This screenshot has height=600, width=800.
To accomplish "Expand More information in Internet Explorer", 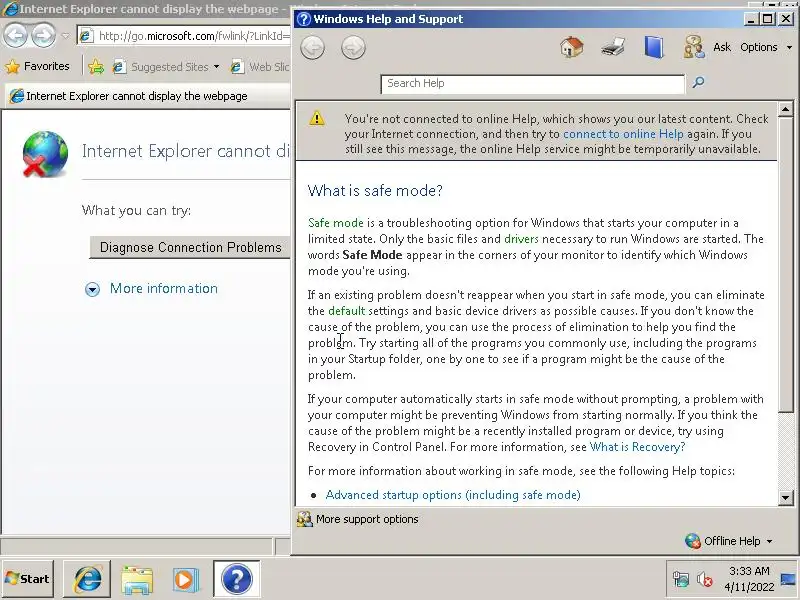I will point(152,289).
